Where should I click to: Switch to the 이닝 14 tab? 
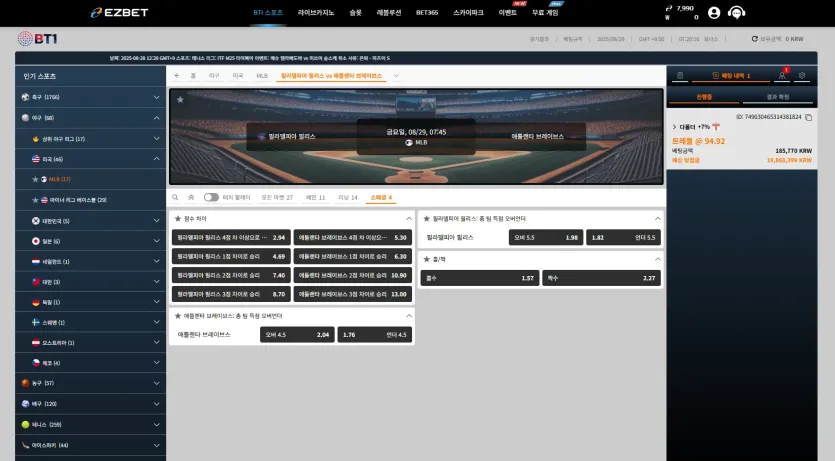[x=348, y=197]
